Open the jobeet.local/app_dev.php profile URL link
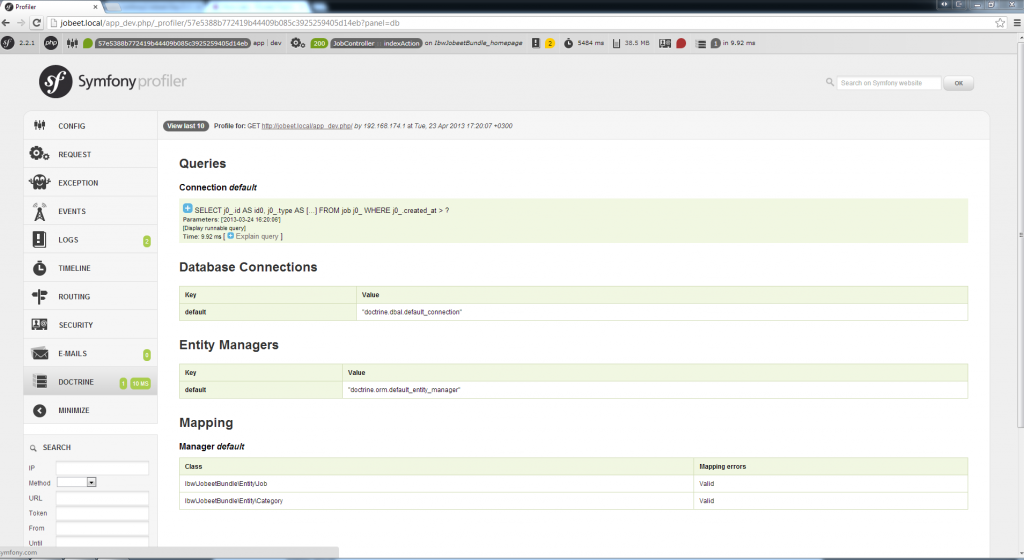Image resolution: width=1024 pixels, height=560 pixels. 306,126
